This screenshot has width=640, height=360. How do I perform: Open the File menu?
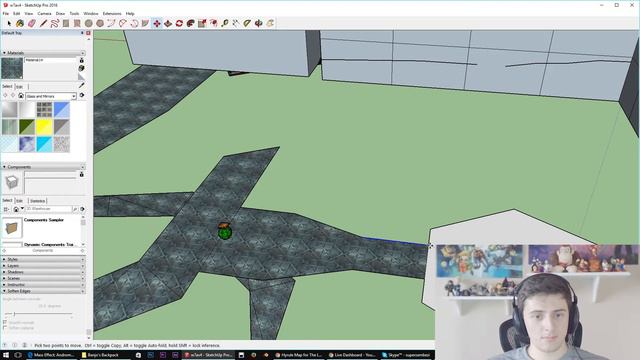pyautogui.click(x=6, y=13)
